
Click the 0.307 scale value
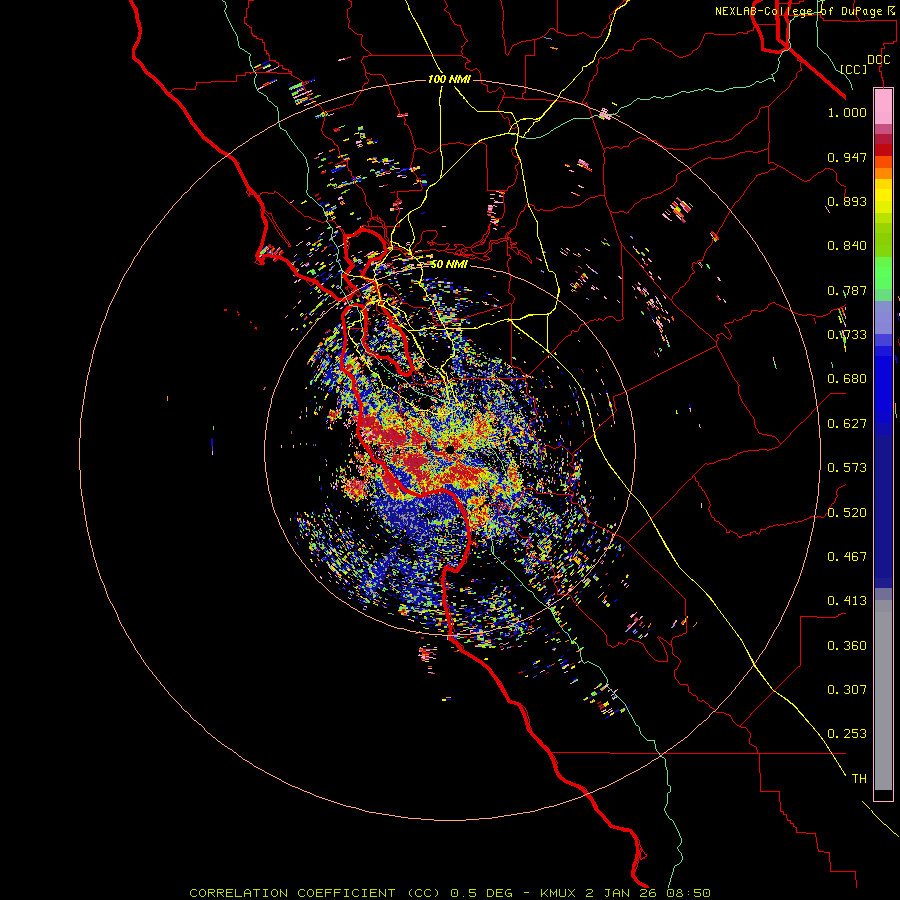pyautogui.click(x=847, y=690)
